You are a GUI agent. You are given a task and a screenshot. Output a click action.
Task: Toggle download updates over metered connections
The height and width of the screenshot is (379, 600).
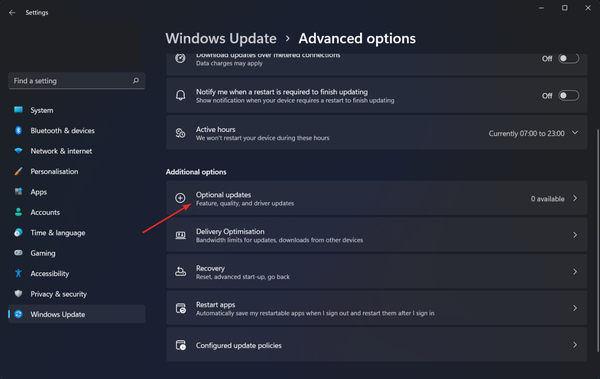click(x=568, y=58)
